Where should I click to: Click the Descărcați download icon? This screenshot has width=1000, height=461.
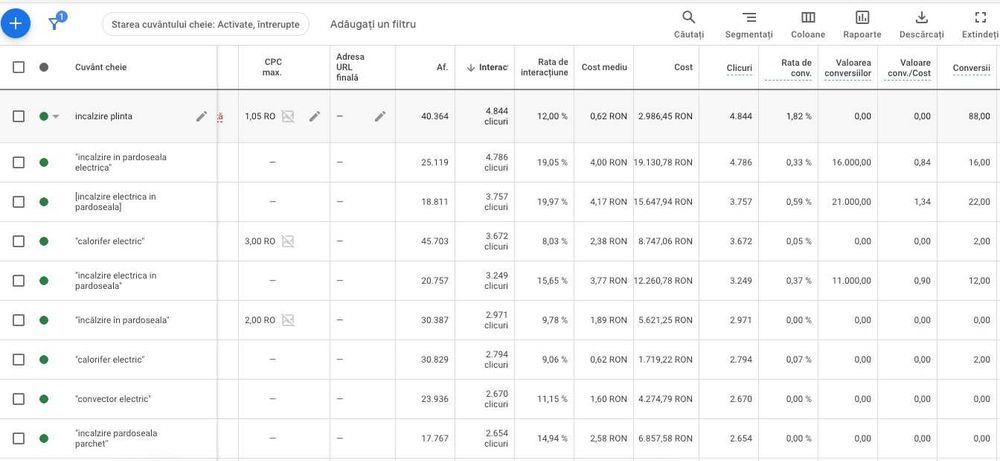922,24
